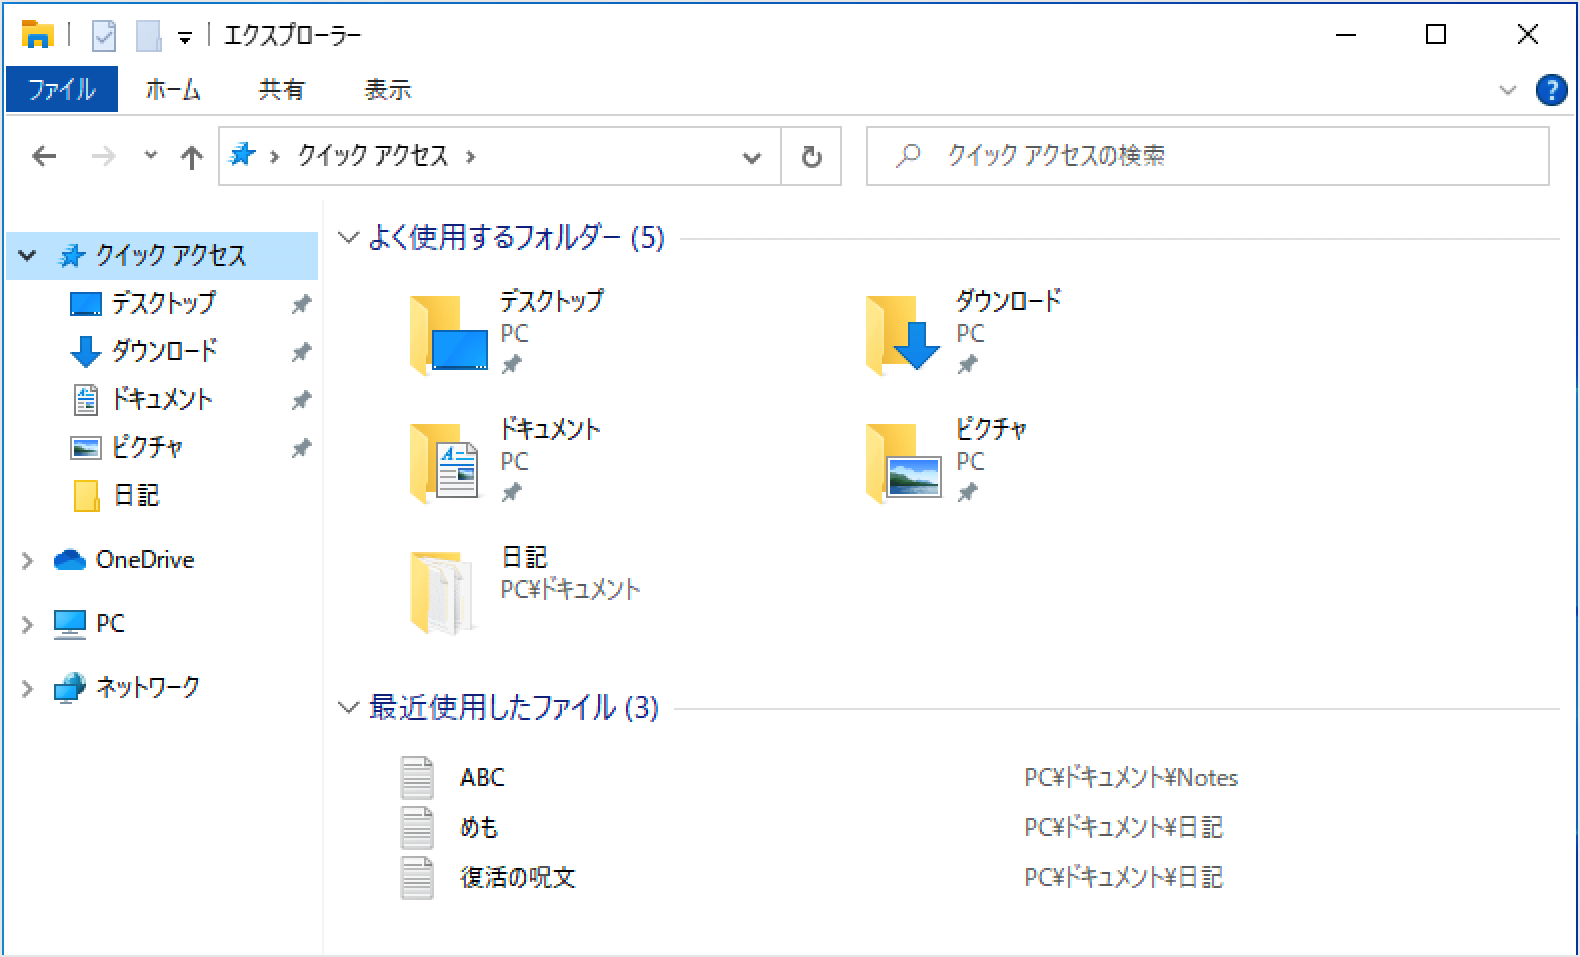The image size is (1580, 957).
Task: Click the pin icon beside sidebar デスクトップ
Action: [x=301, y=304]
